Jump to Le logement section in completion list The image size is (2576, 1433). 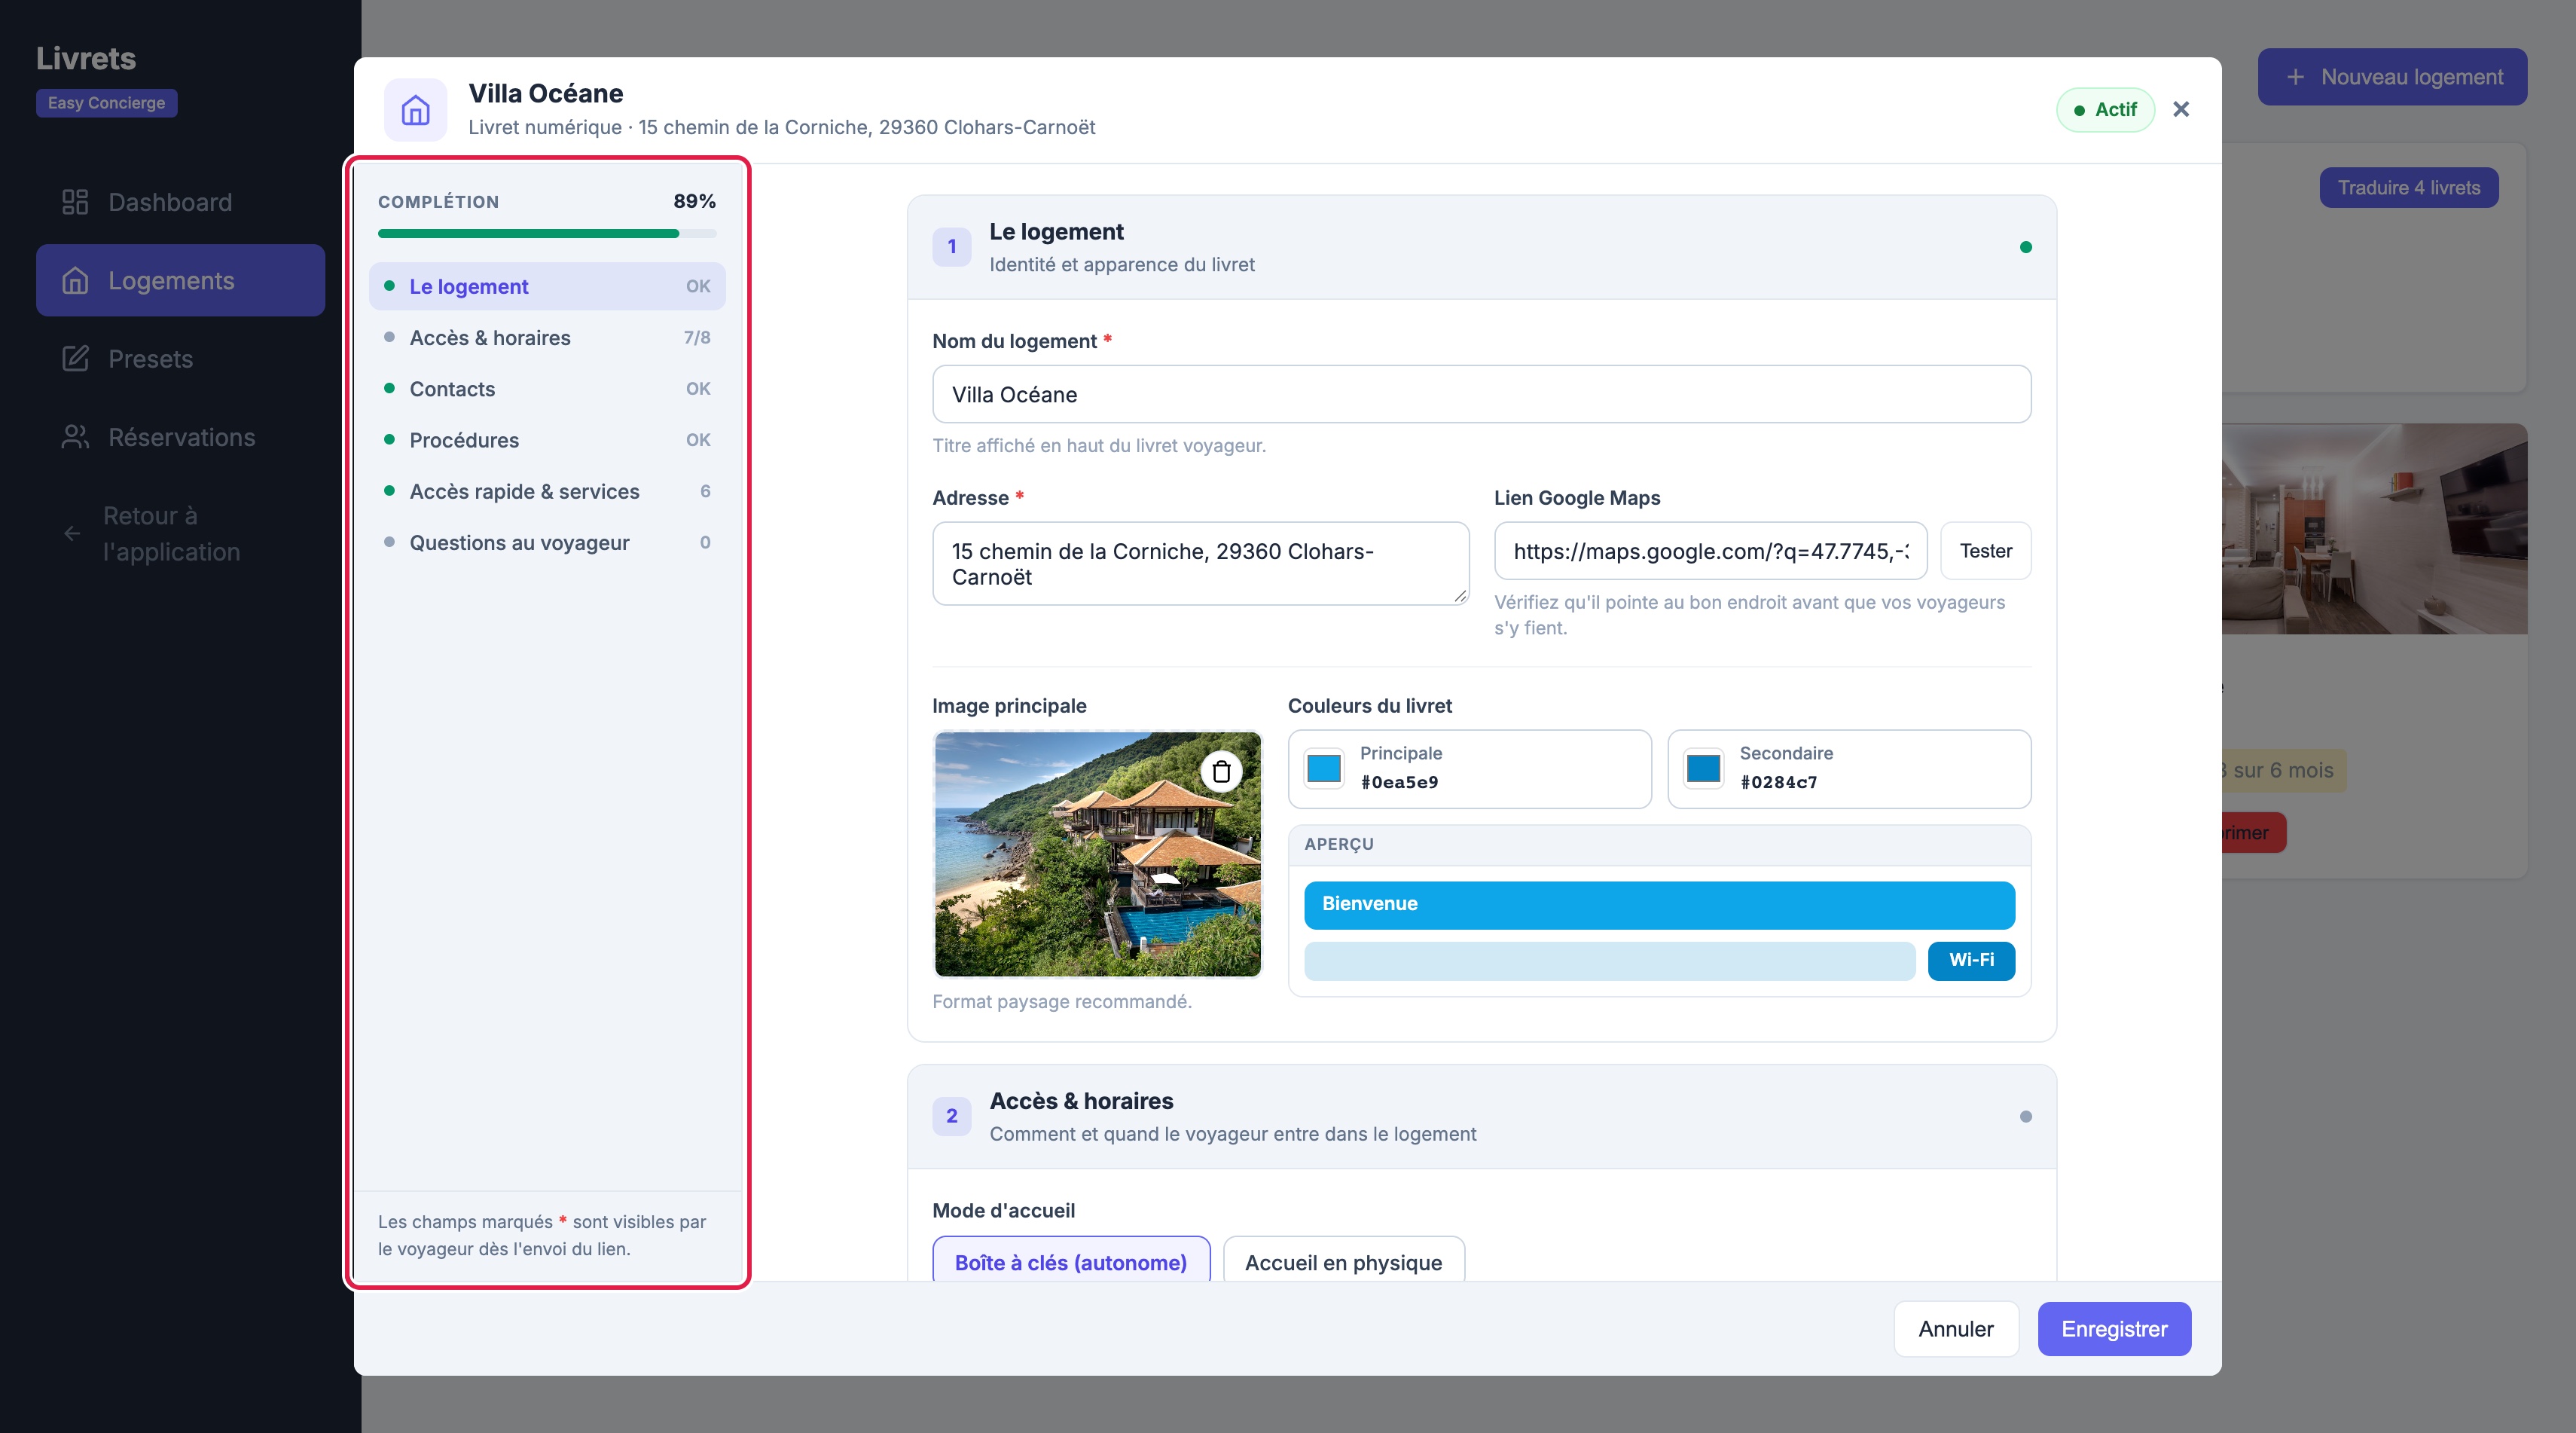(547, 286)
